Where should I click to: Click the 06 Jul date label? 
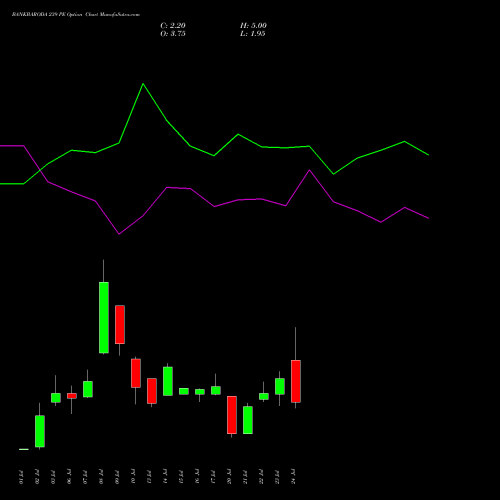[69, 477]
